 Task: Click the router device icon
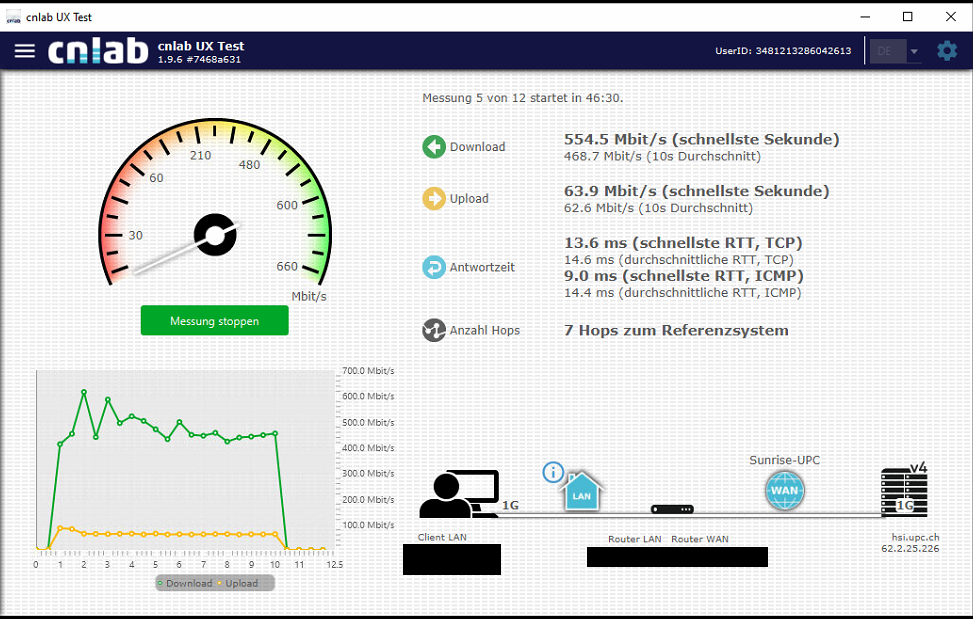tap(672, 509)
